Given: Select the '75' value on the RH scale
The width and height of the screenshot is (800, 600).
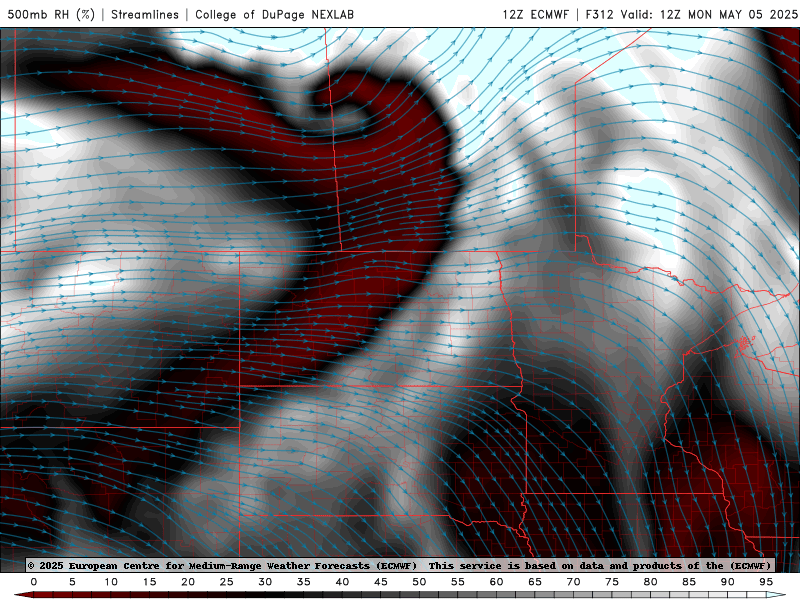Looking at the screenshot, I should [x=612, y=582].
